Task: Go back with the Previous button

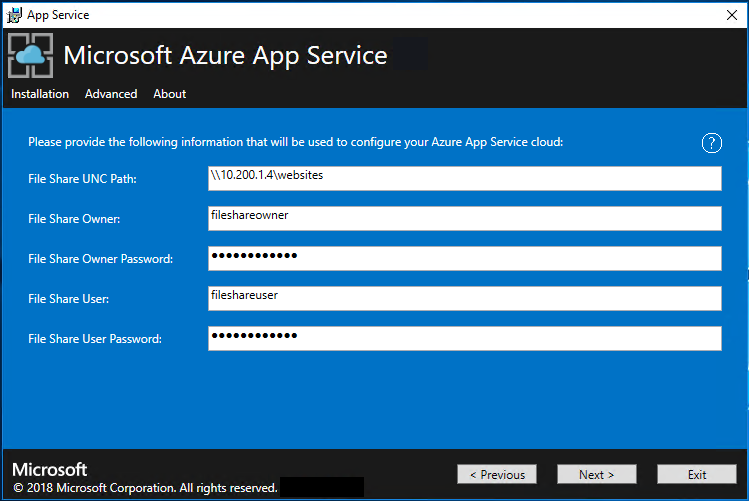Action: (497, 474)
